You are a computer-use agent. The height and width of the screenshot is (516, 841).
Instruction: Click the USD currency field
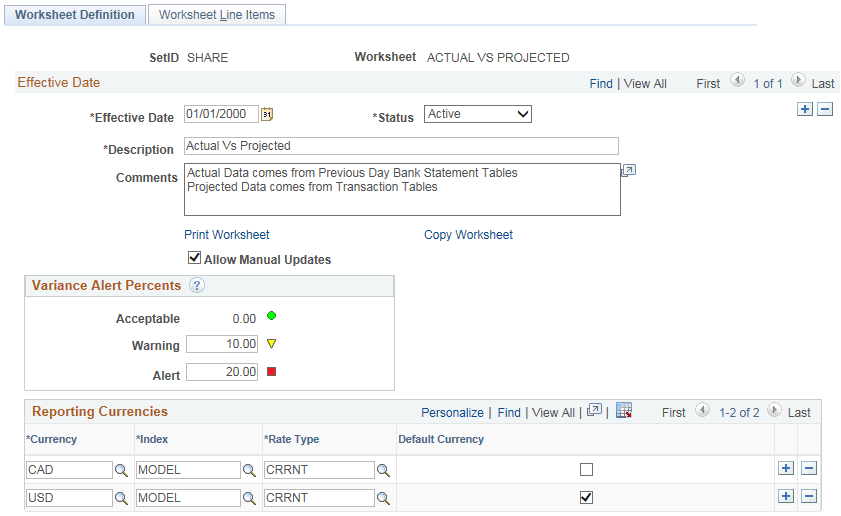[70, 498]
